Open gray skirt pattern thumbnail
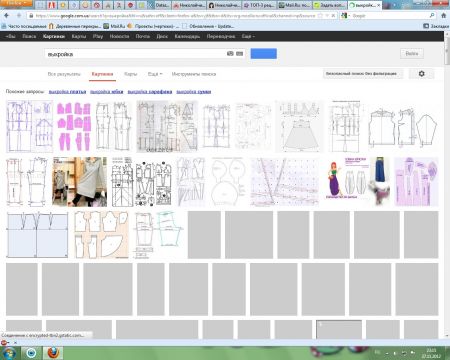 (x=300, y=127)
